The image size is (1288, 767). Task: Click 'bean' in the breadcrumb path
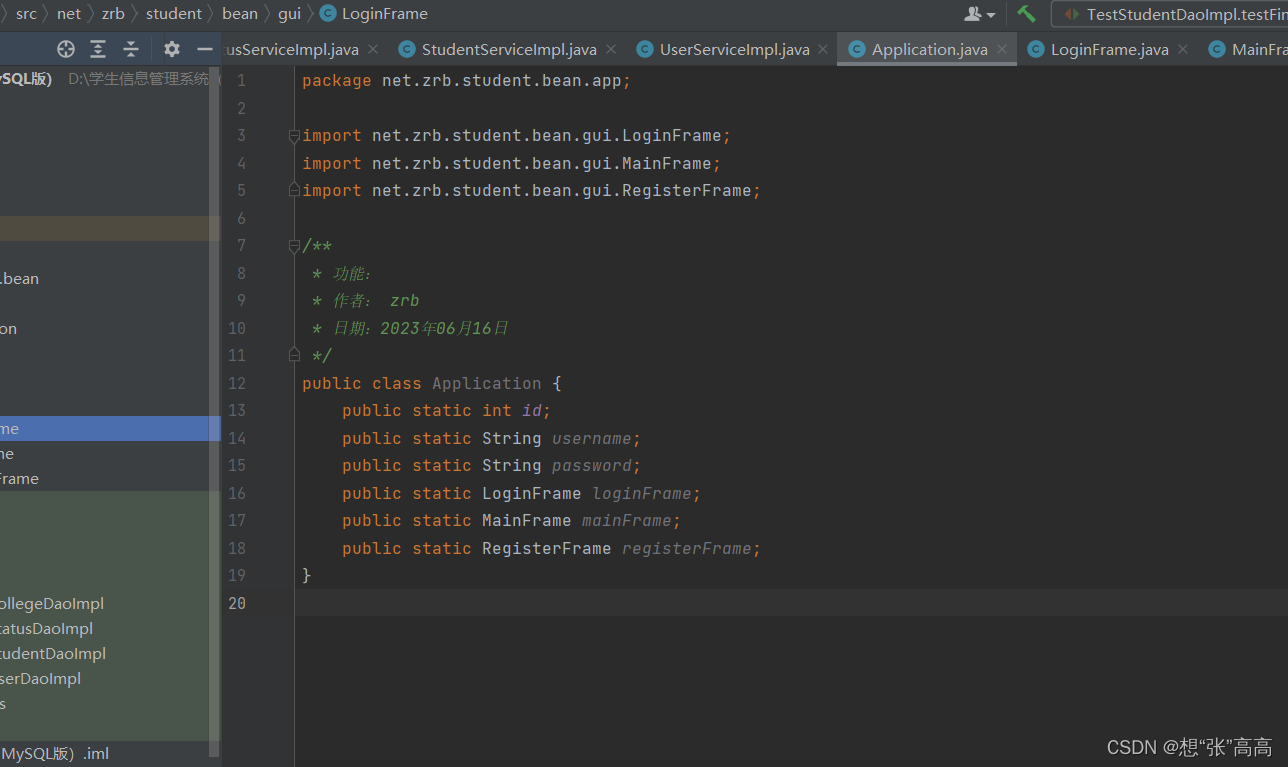(240, 14)
